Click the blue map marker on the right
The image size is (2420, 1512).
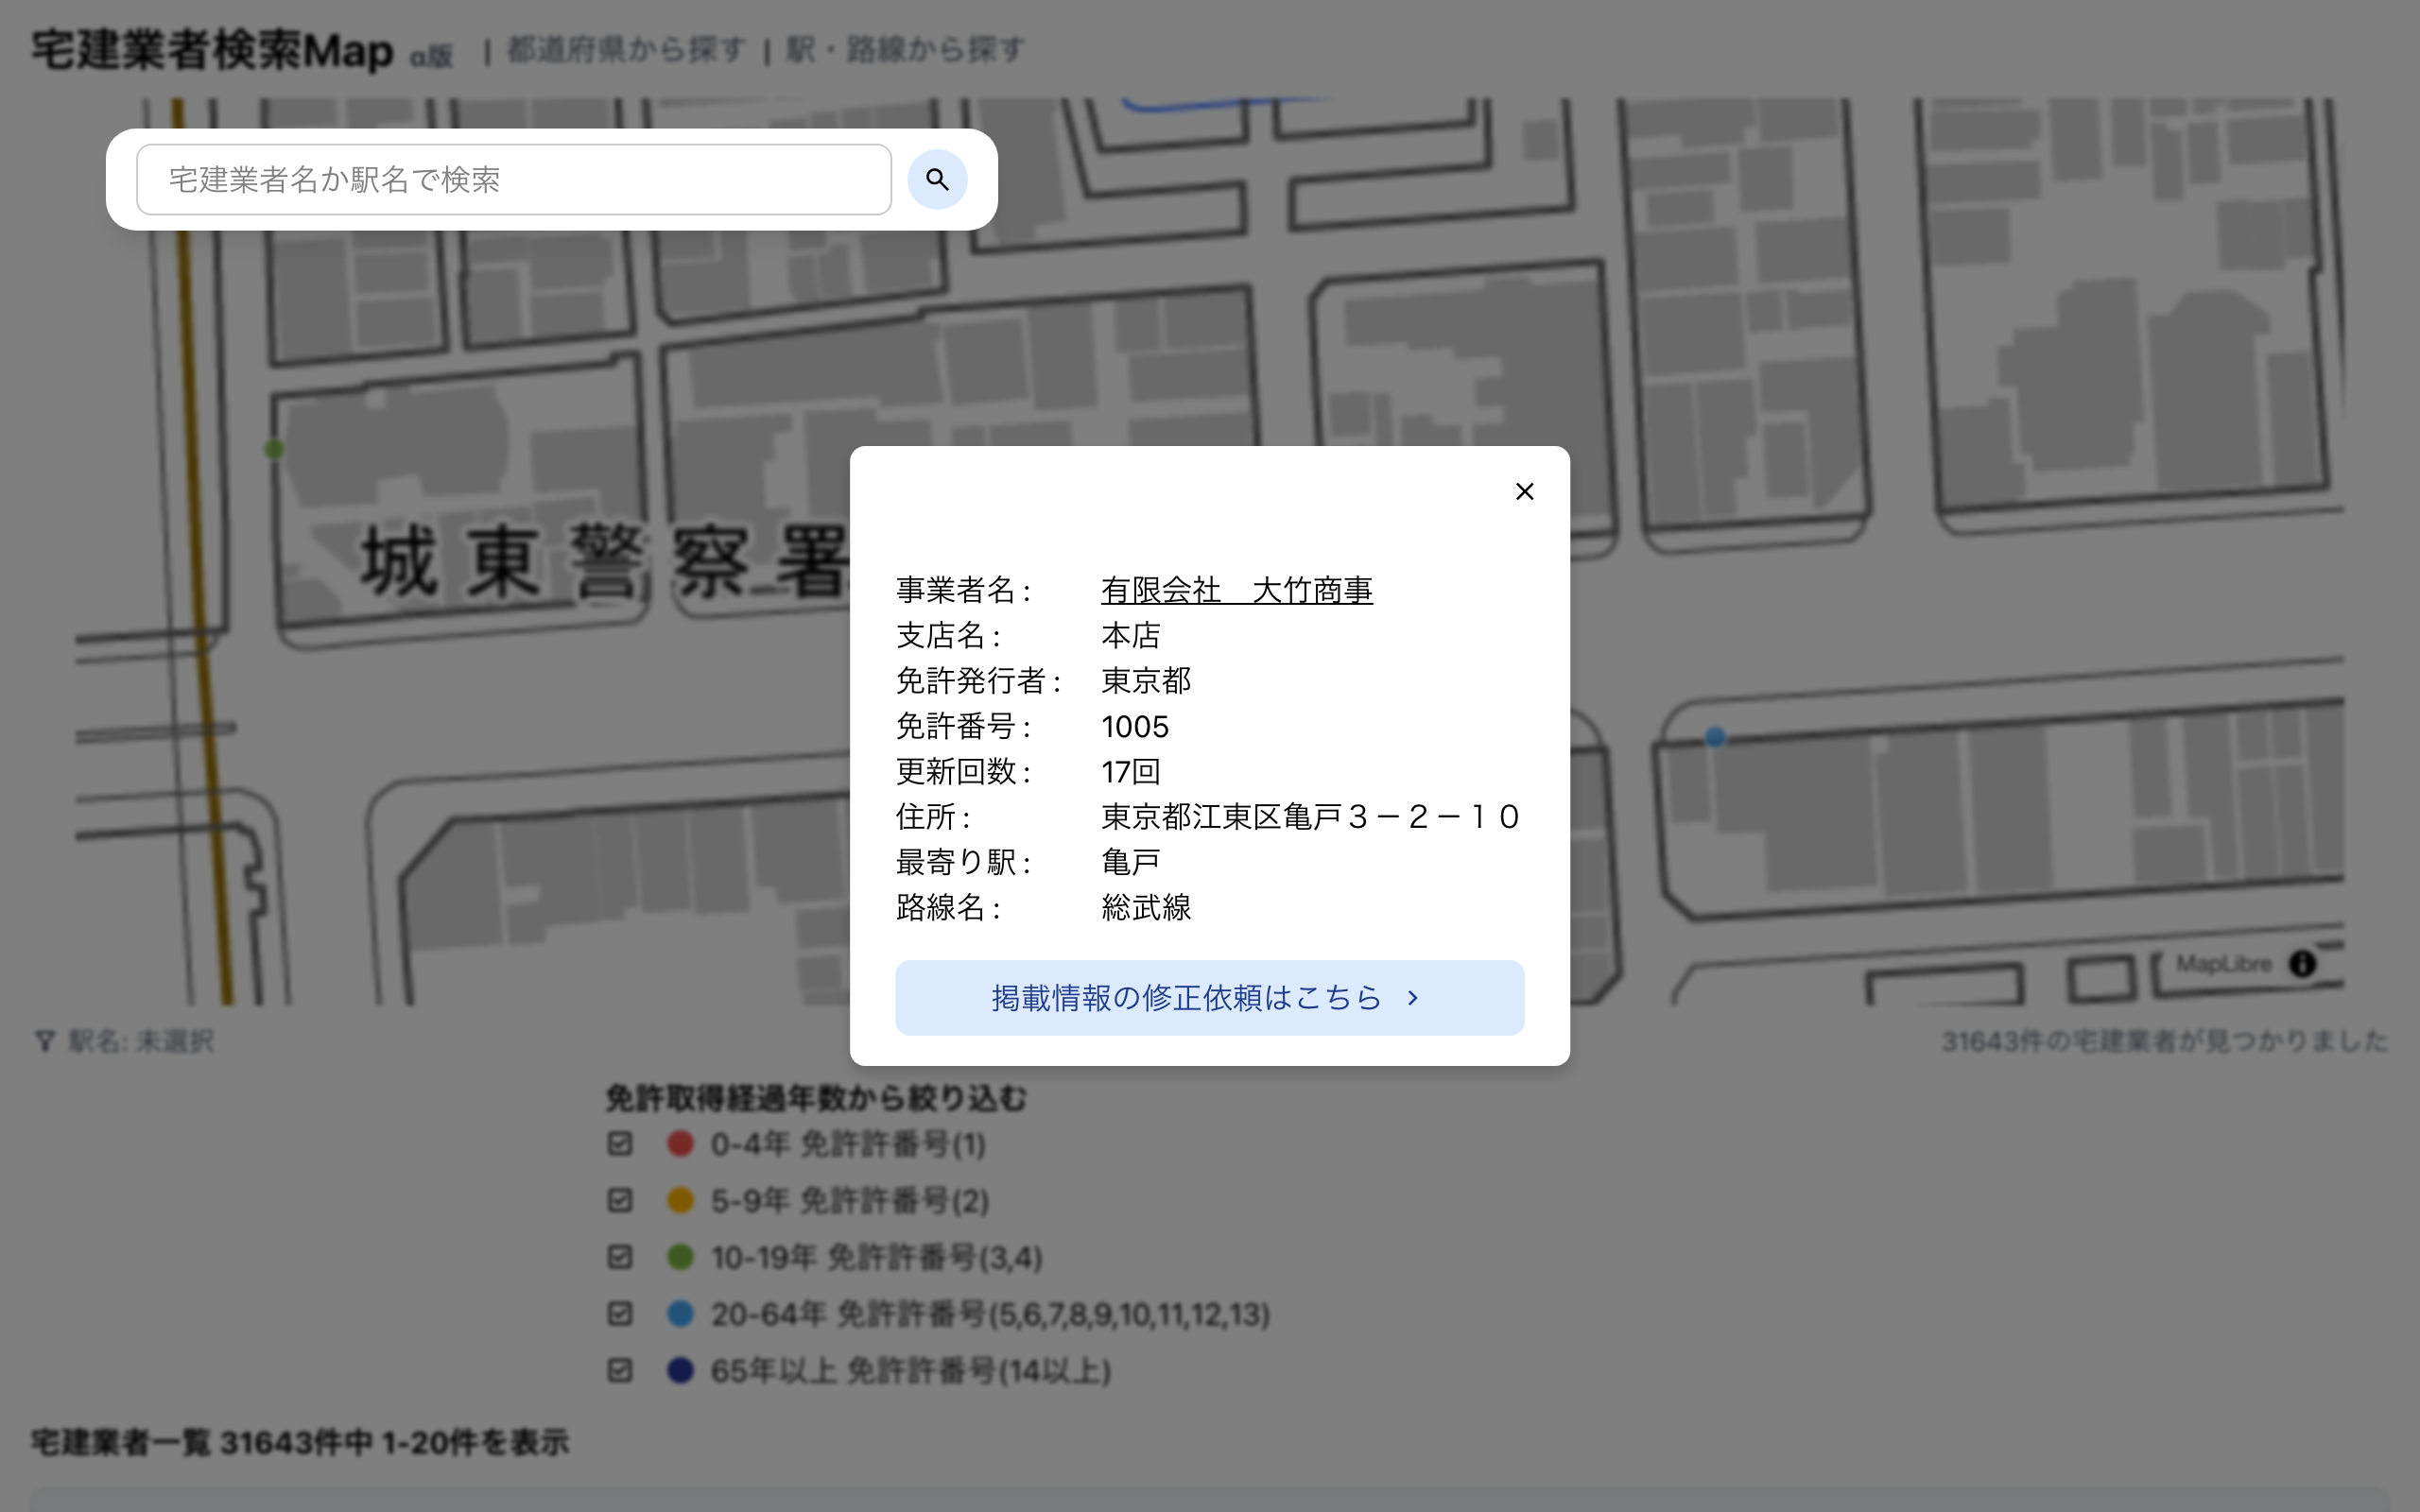pos(1715,737)
